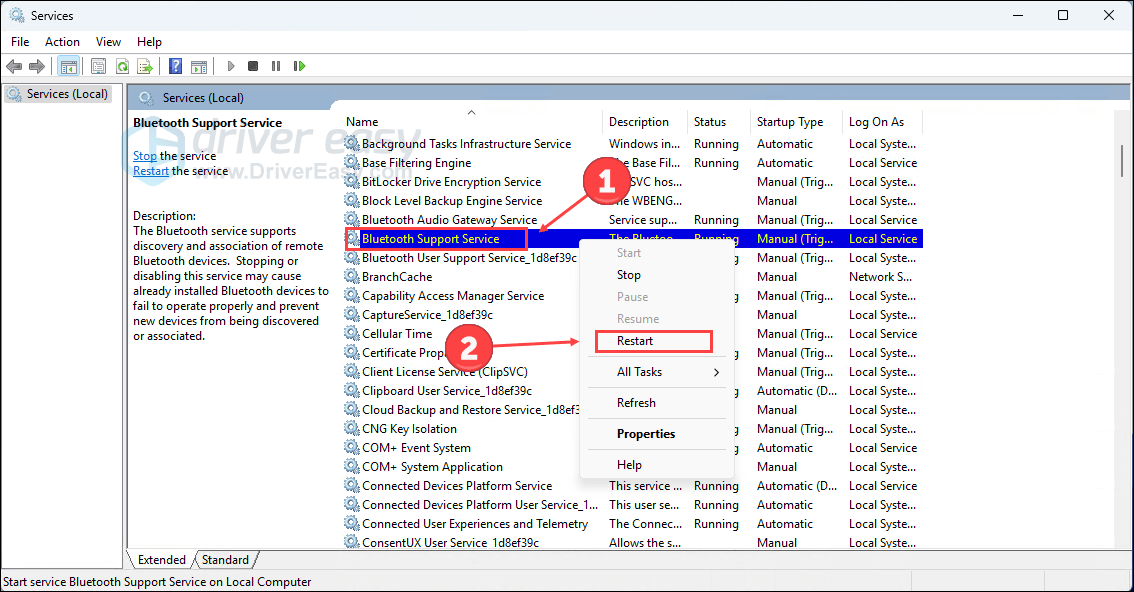The width and height of the screenshot is (1134, 592).
Task: Select Properties in the context menu
Action: pyautogui.click(x=646, y=434)
